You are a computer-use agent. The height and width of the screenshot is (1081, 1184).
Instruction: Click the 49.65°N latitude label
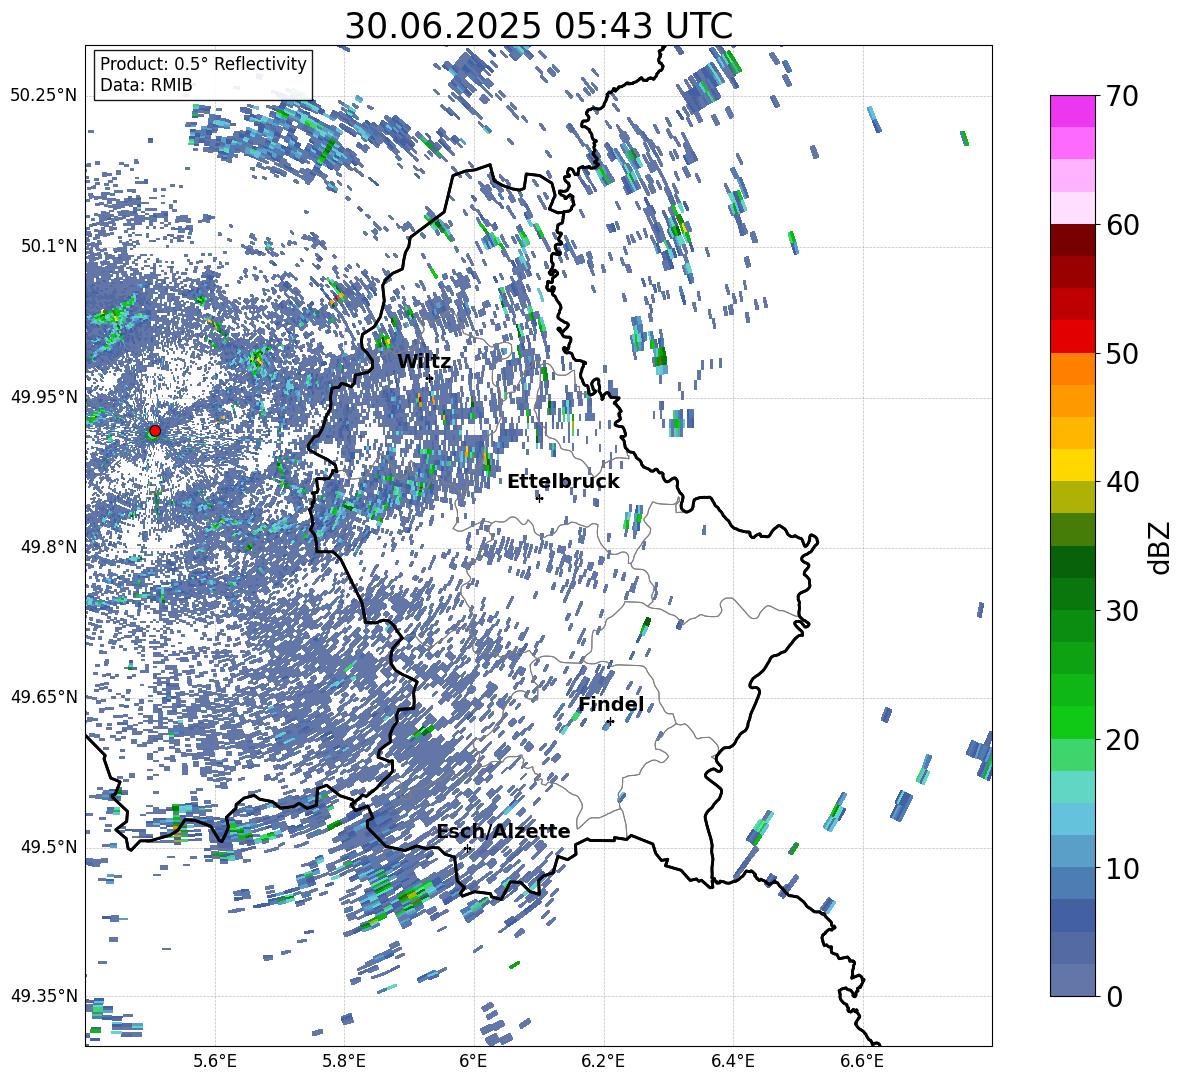coord(44,697)
